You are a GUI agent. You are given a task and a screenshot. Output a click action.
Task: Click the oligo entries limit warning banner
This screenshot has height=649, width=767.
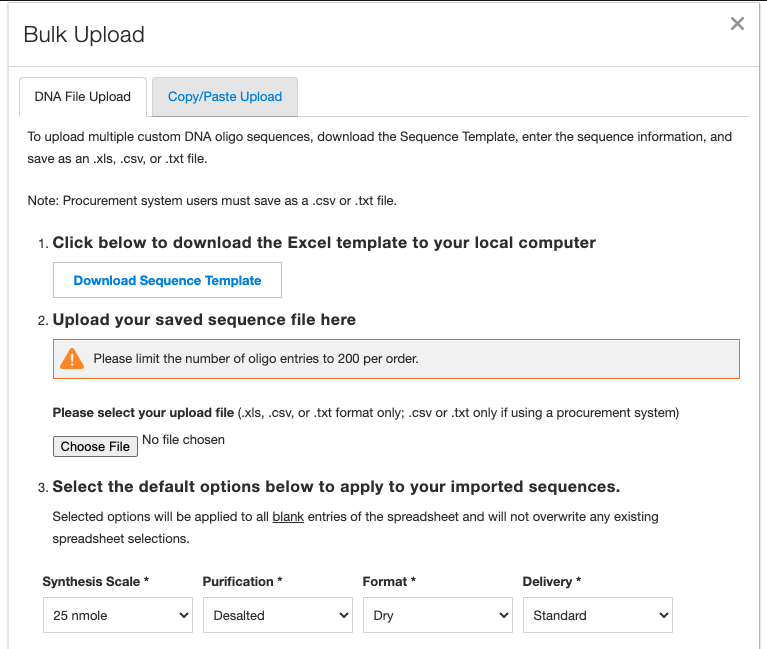pos(396,359)
